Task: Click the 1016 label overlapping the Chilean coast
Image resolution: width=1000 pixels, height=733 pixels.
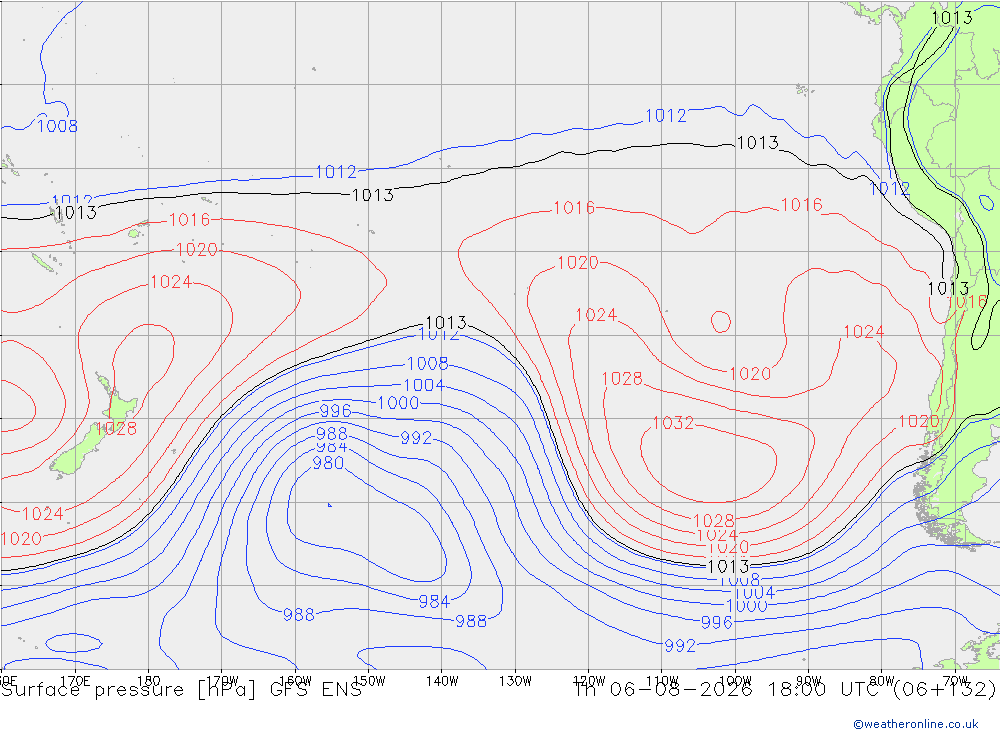Action: (x=967, y=302)
